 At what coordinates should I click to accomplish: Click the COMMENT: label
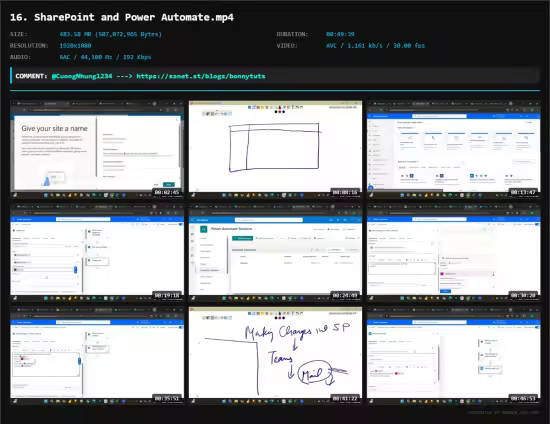31,76
